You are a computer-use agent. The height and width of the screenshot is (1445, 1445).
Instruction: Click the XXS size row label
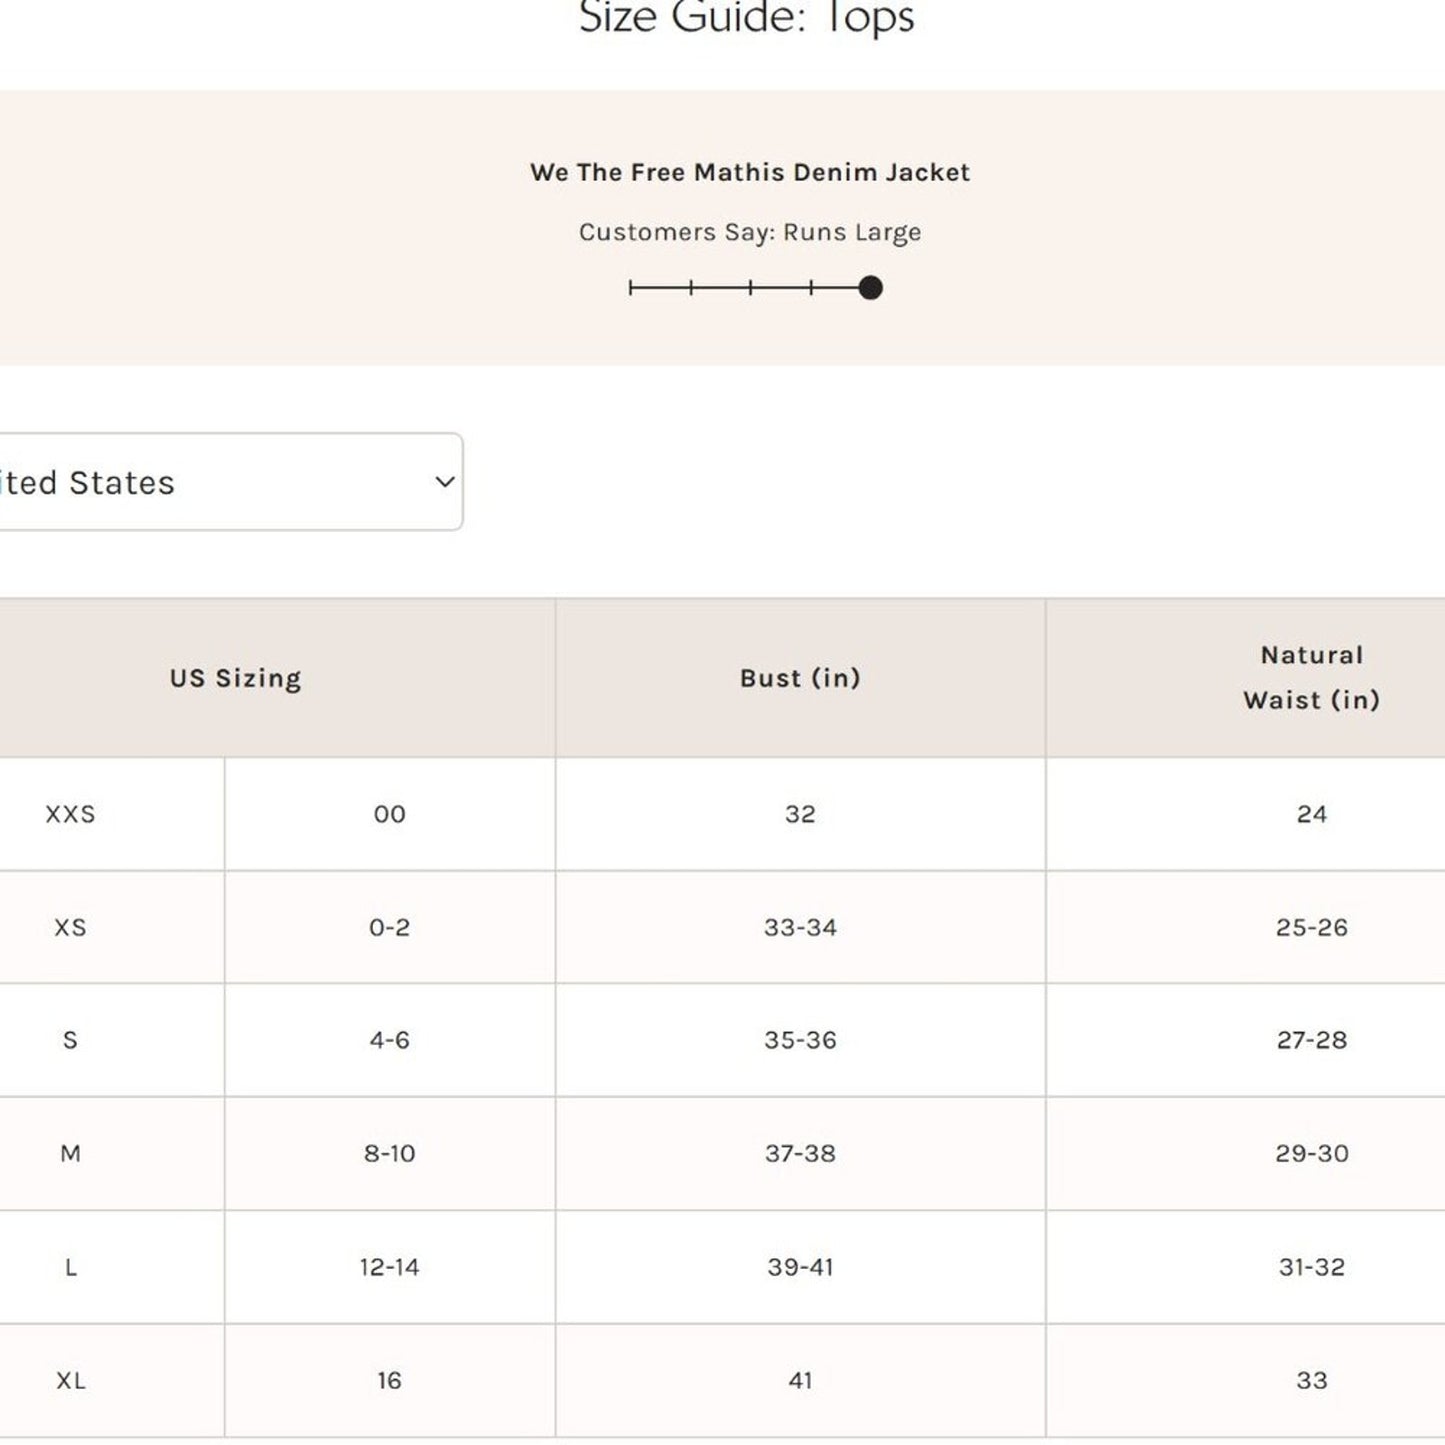coord(70,814)
